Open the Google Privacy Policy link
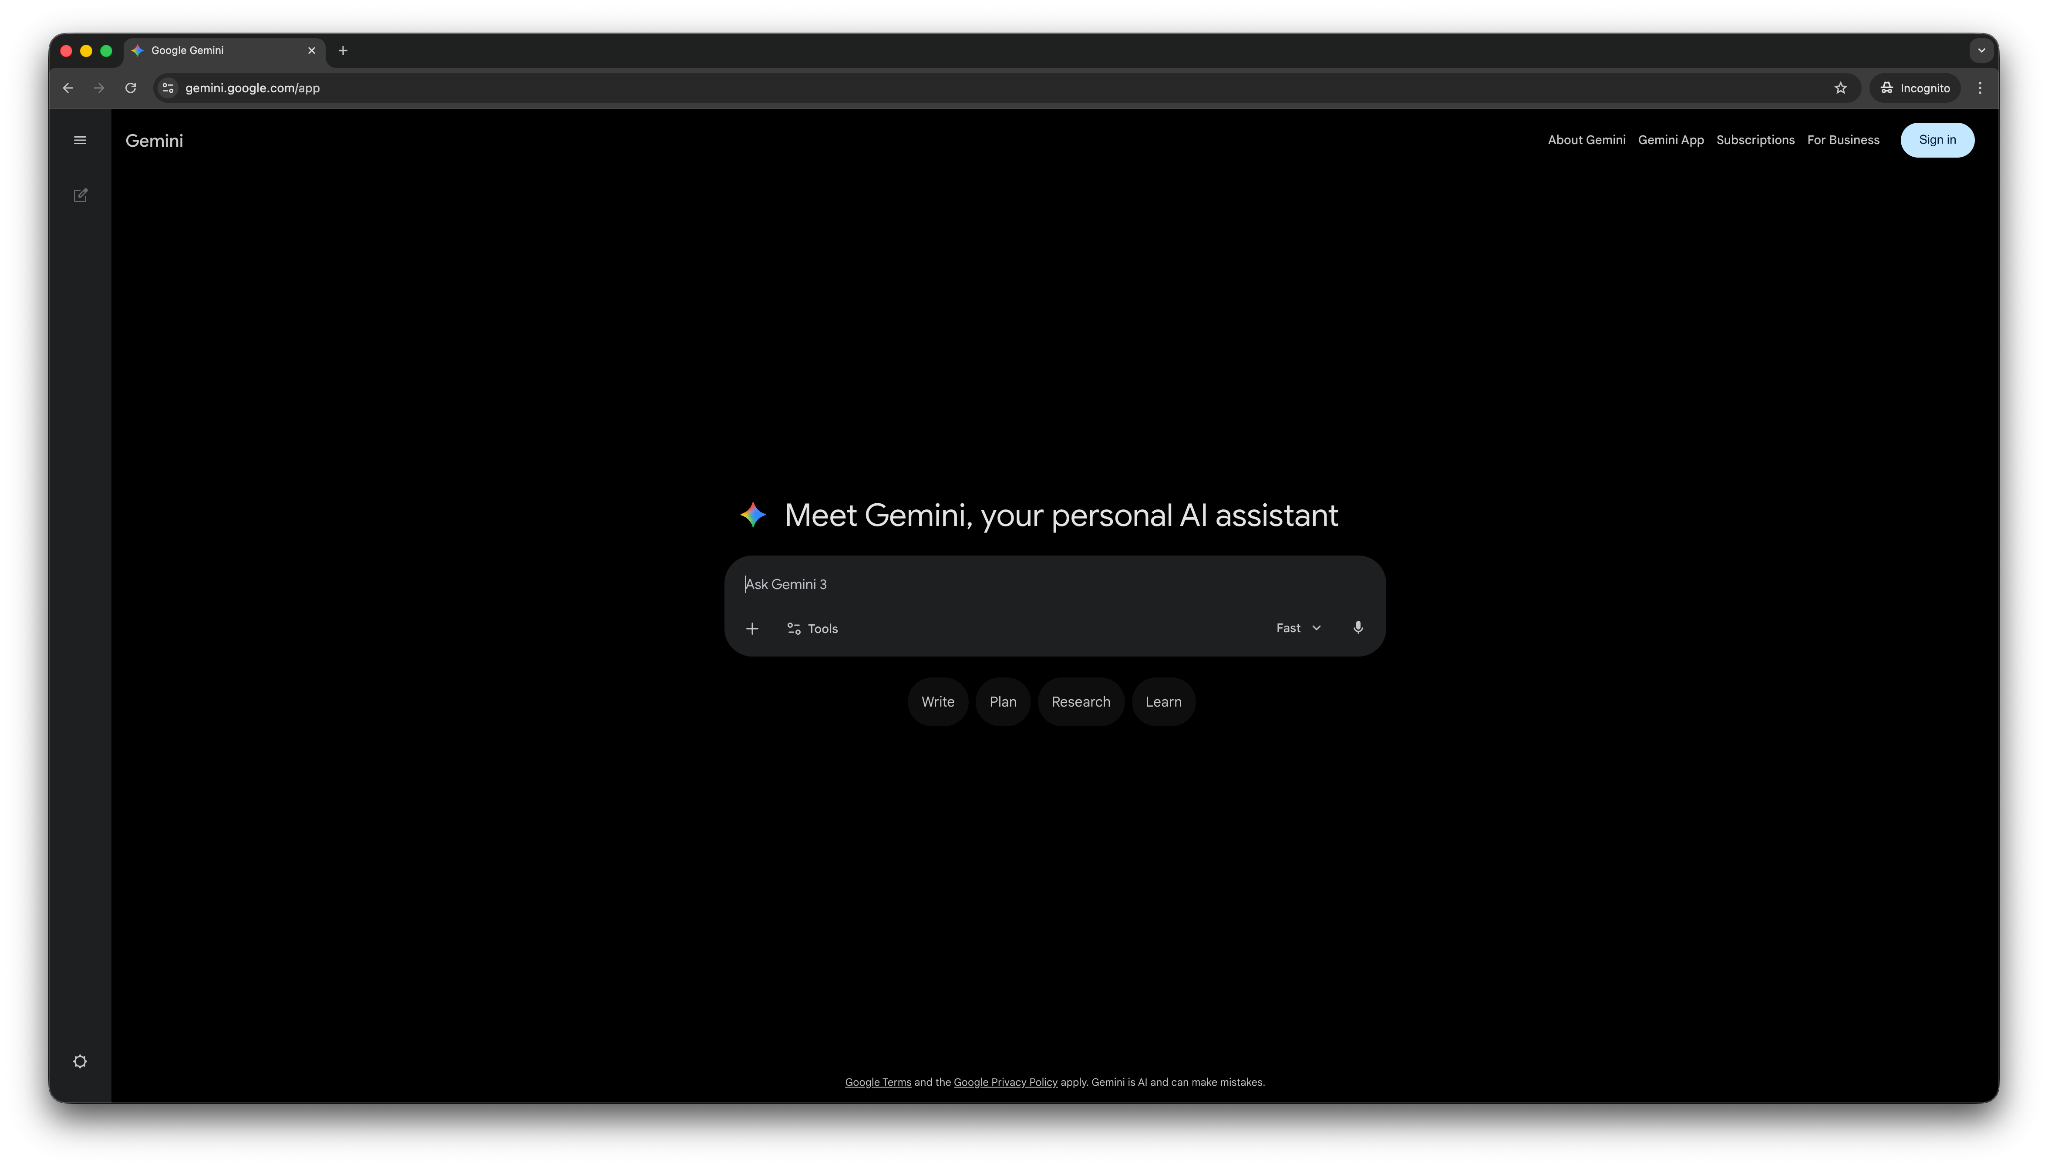Screen dimensions: 2048x1168 click(x=1005, y=1082)
